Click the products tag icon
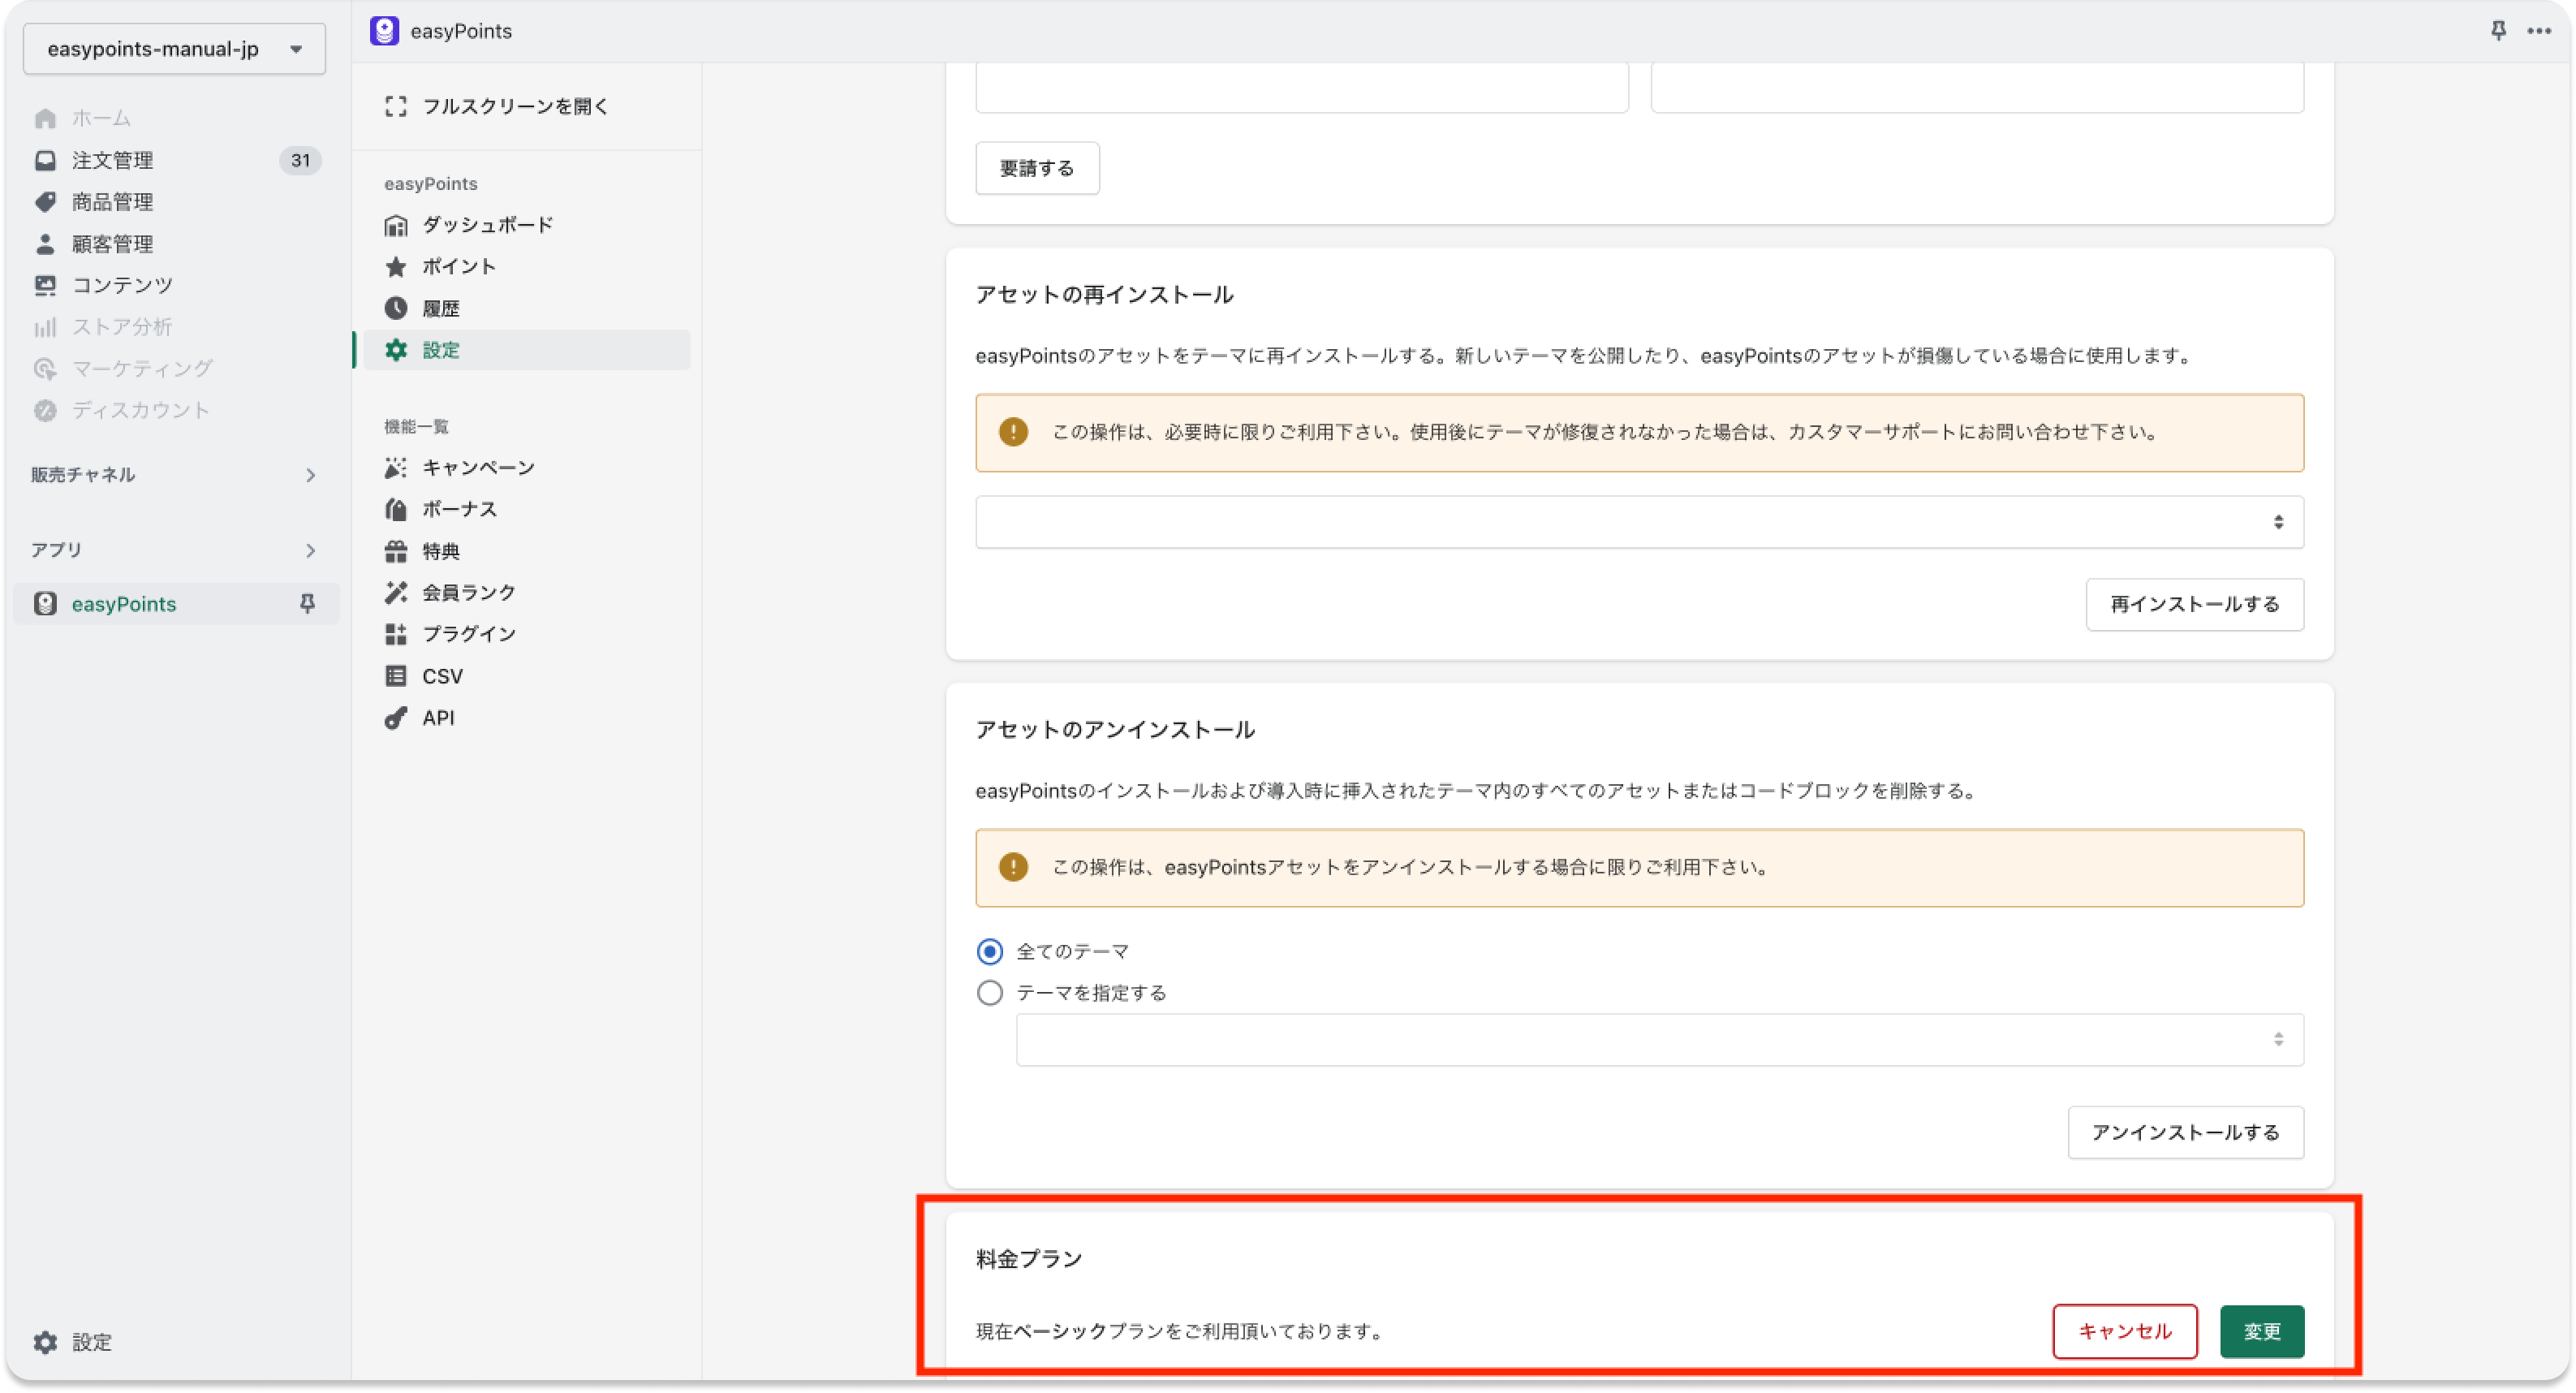This screenshot has height=1393, width=2576. click(x=45, y=202)
